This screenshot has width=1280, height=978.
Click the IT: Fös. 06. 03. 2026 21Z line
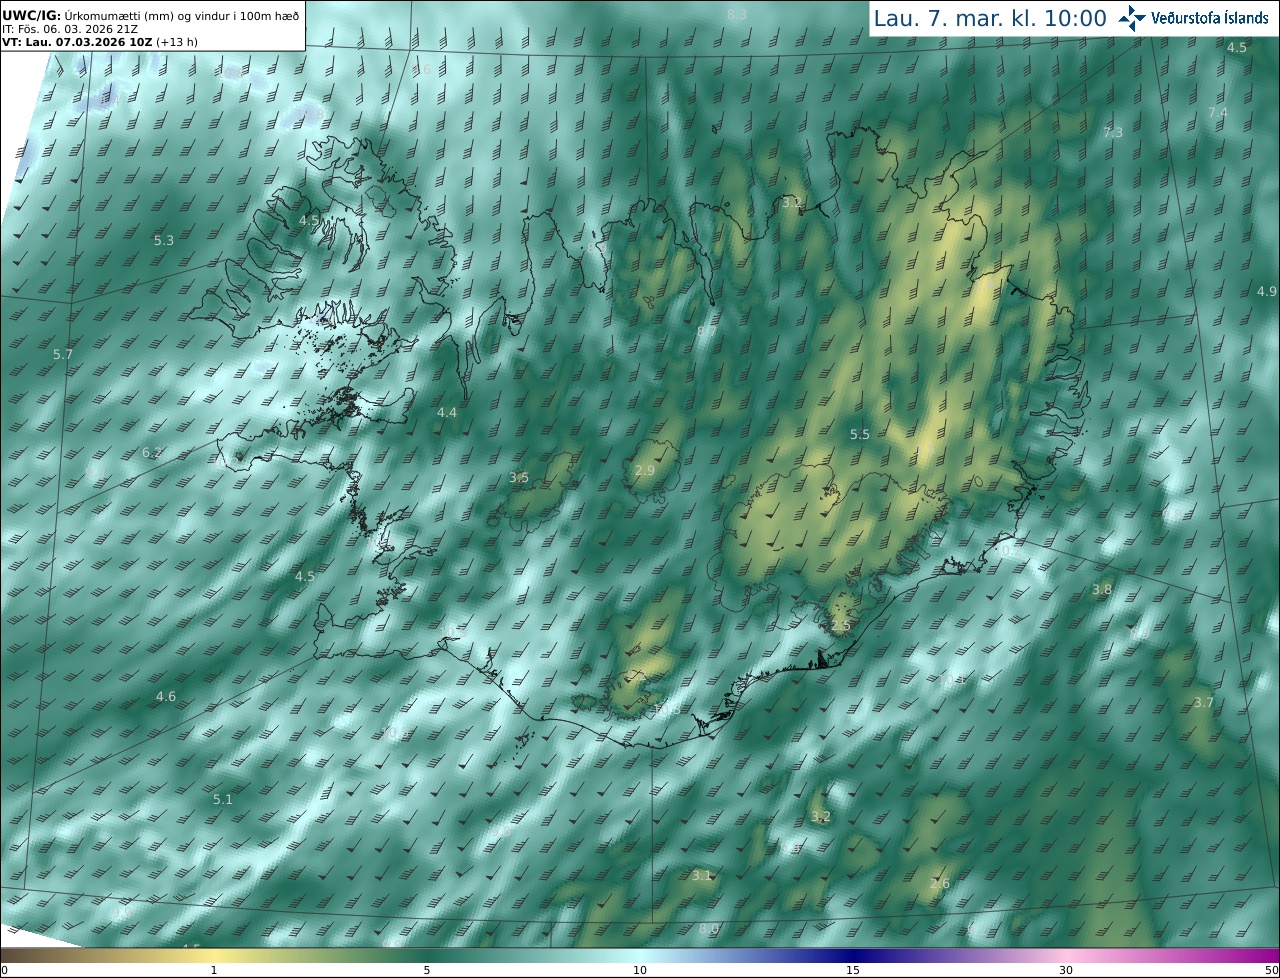tap(68, 29)
